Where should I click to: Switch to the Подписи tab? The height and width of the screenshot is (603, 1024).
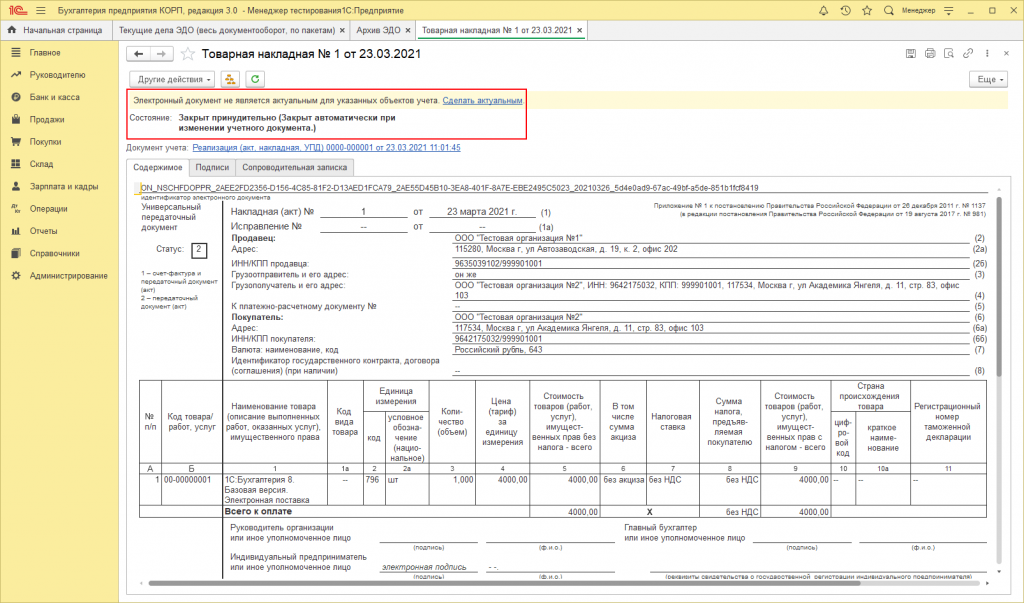coord(212,167)
